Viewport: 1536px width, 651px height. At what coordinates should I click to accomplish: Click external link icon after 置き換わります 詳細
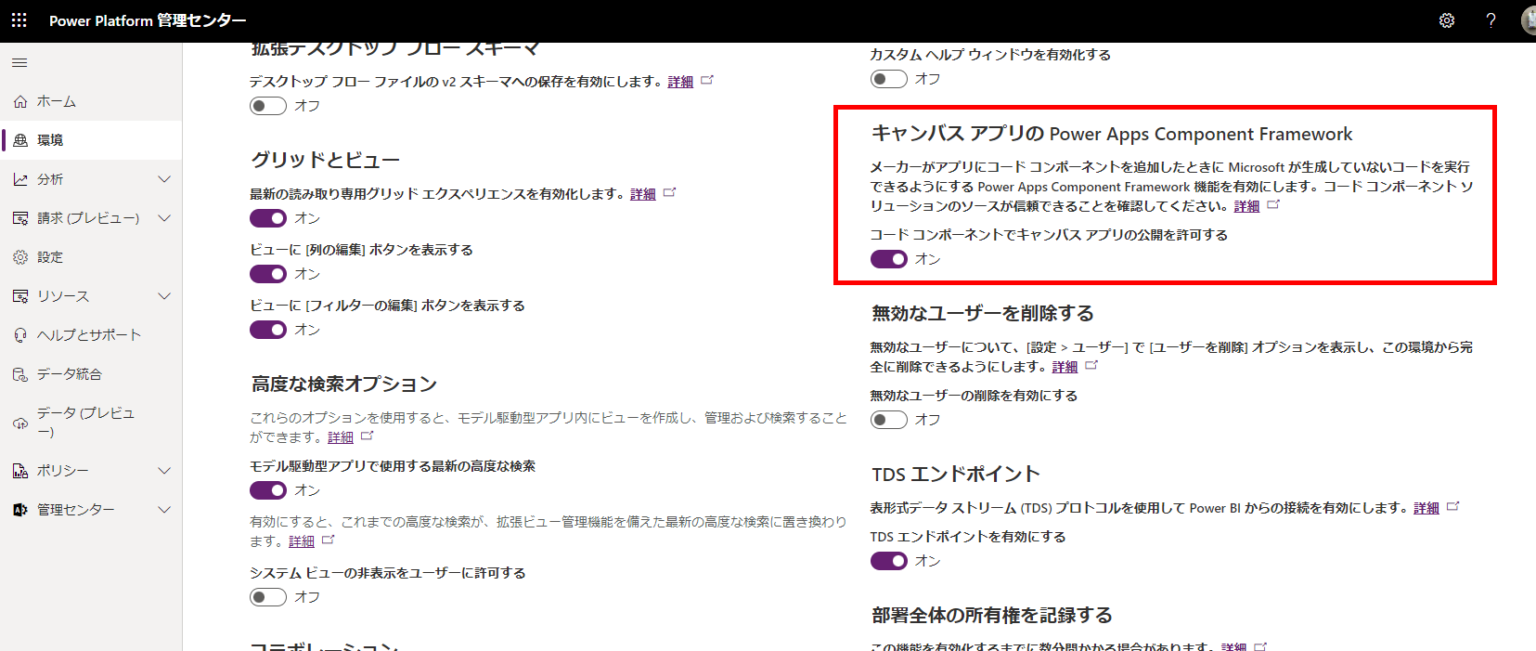coord(328,540)
